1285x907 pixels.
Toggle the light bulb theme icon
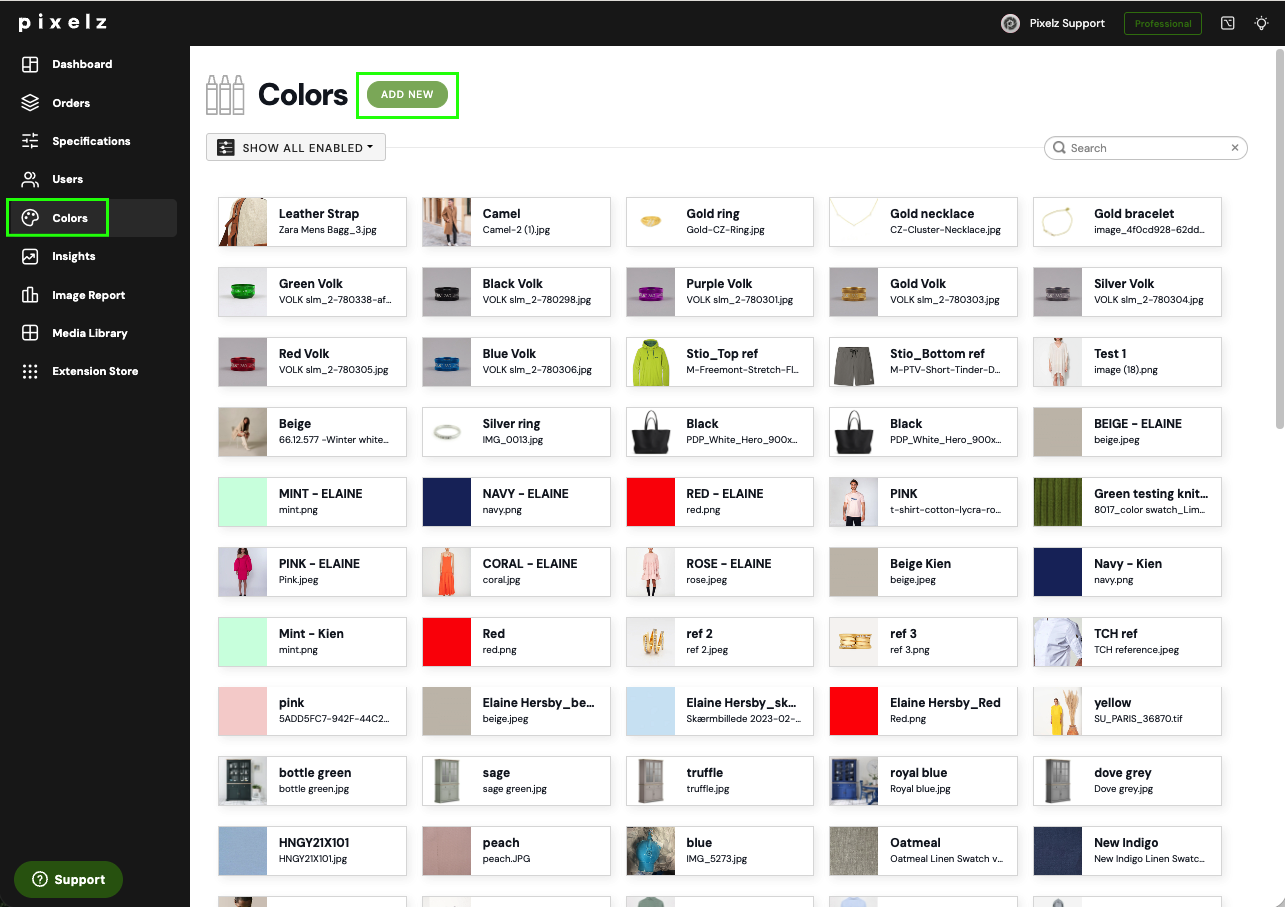click(x=1262, y=23)
